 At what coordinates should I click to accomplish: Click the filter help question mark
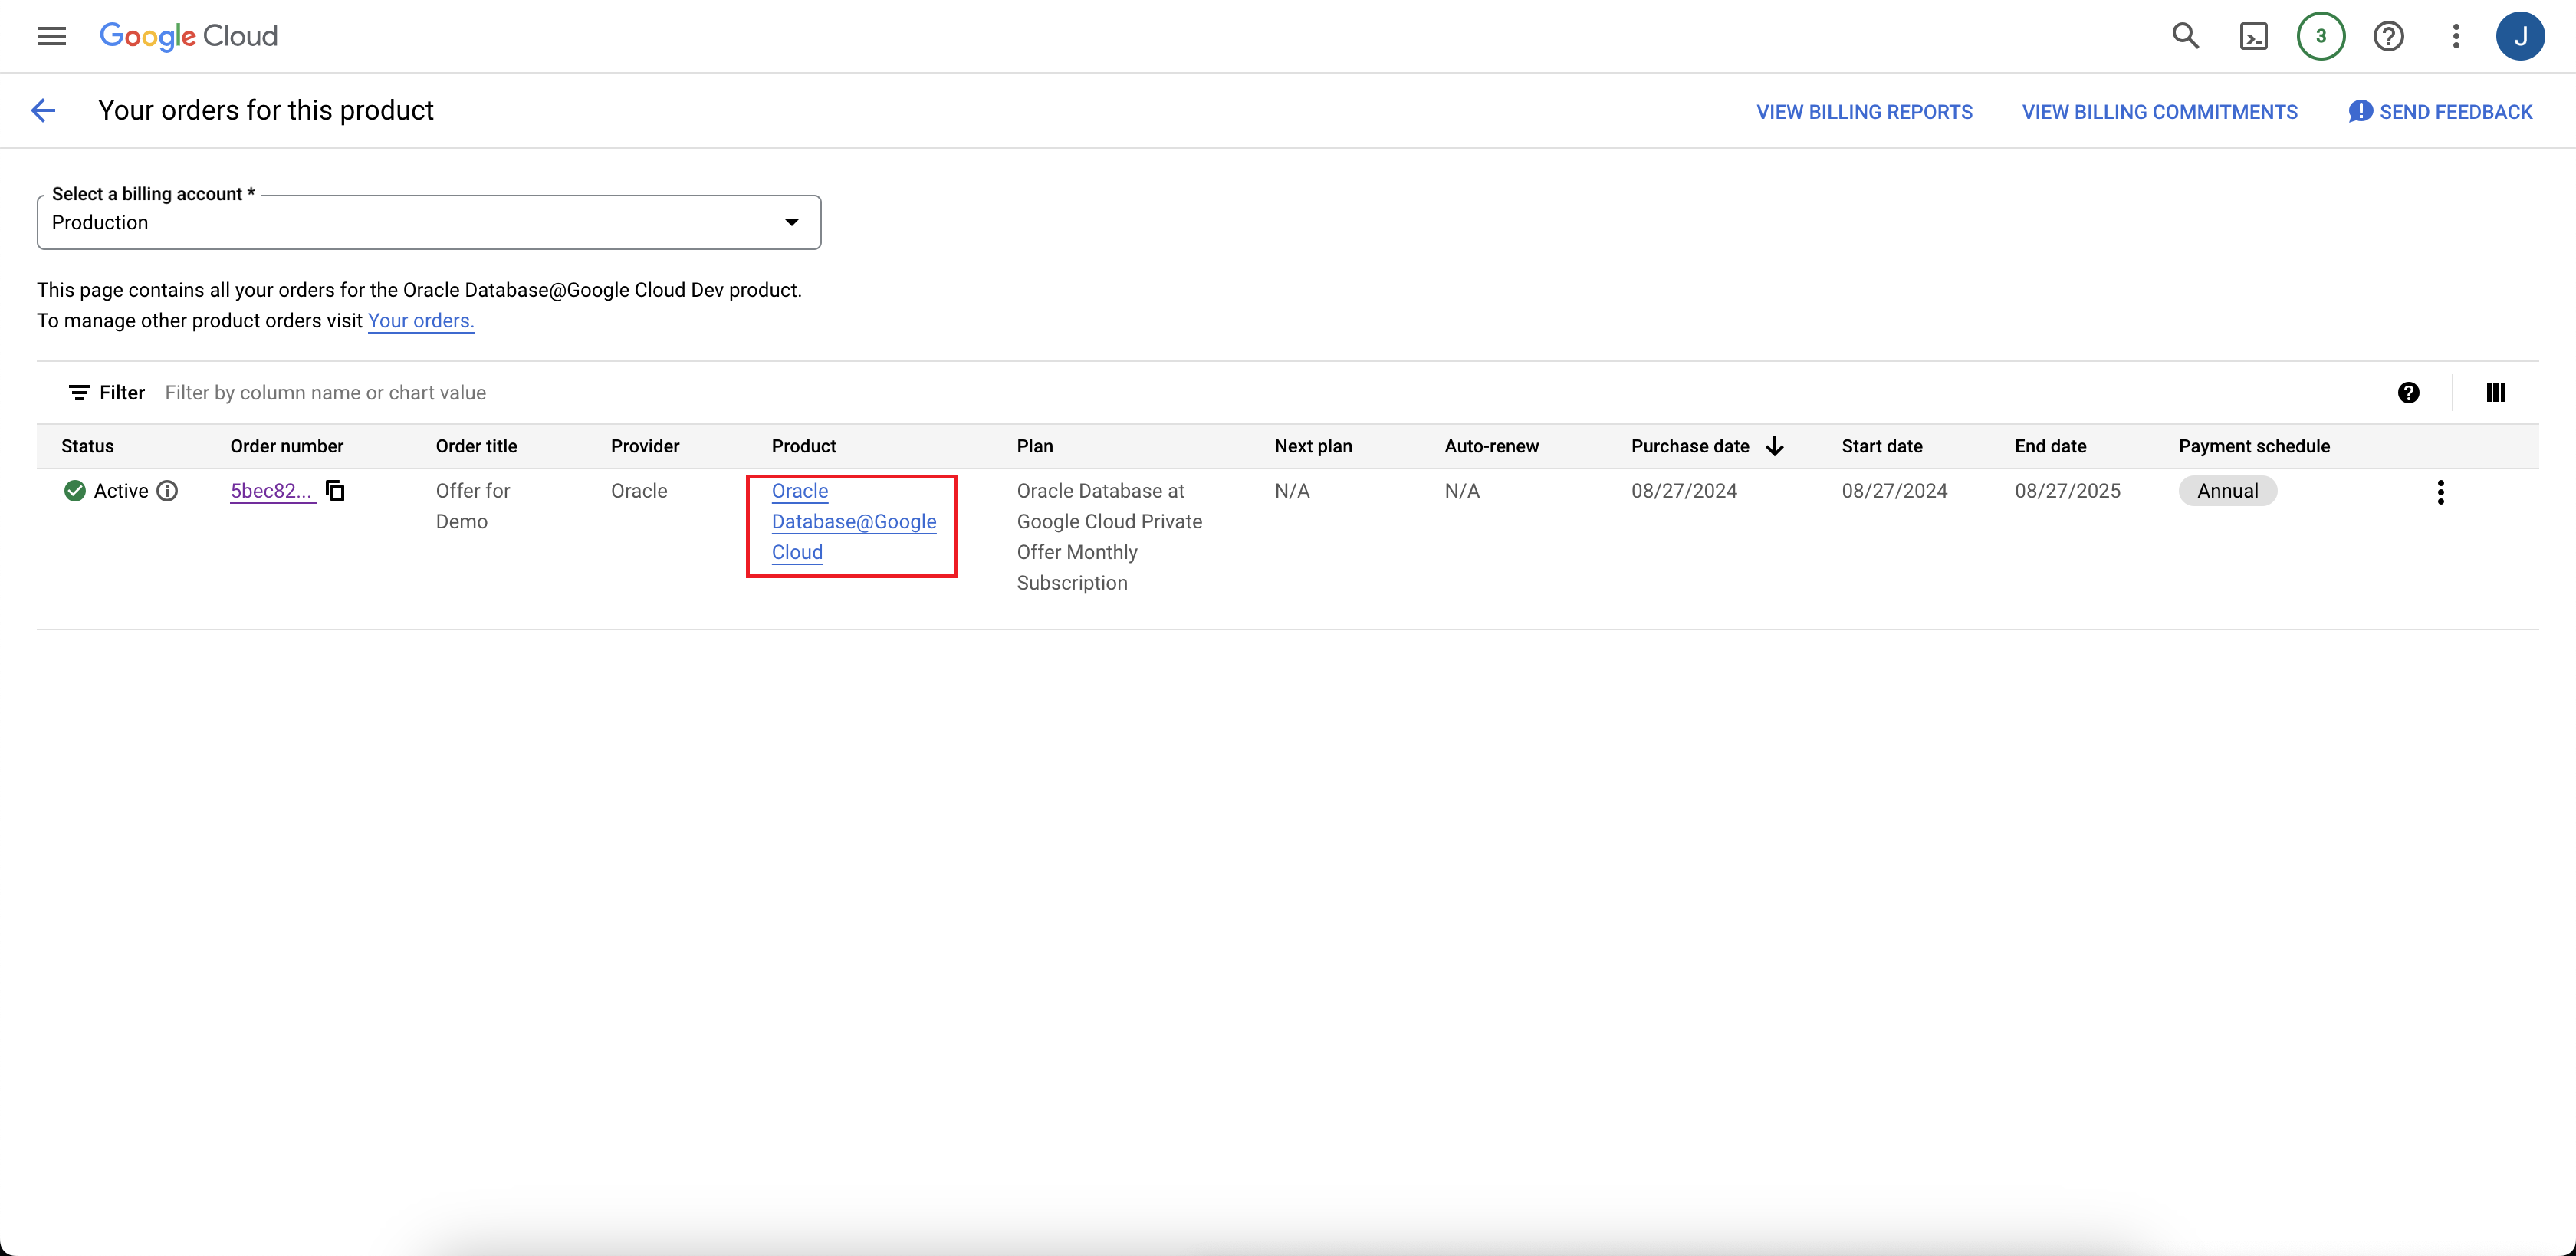[x=2409, y=392]
